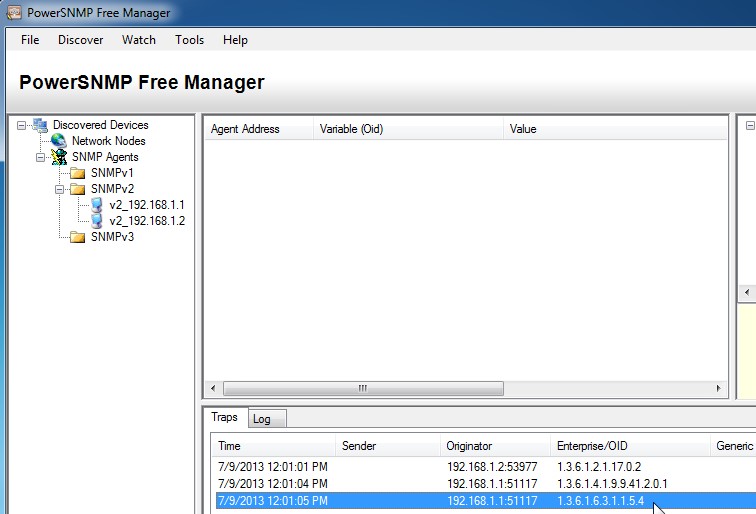The image size is (756, 514).
Task: Click the v2_192.168.1.2 device icon
Action: (97, 221)
